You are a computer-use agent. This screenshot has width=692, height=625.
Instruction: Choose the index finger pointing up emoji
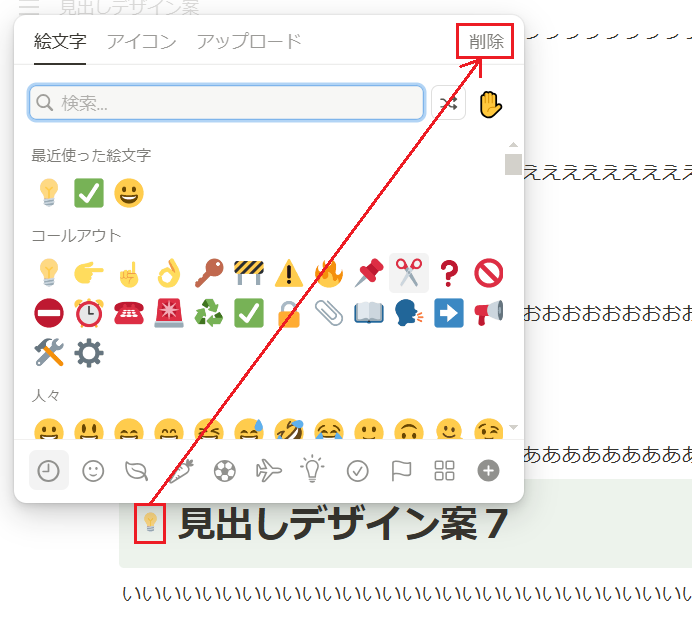129,273
